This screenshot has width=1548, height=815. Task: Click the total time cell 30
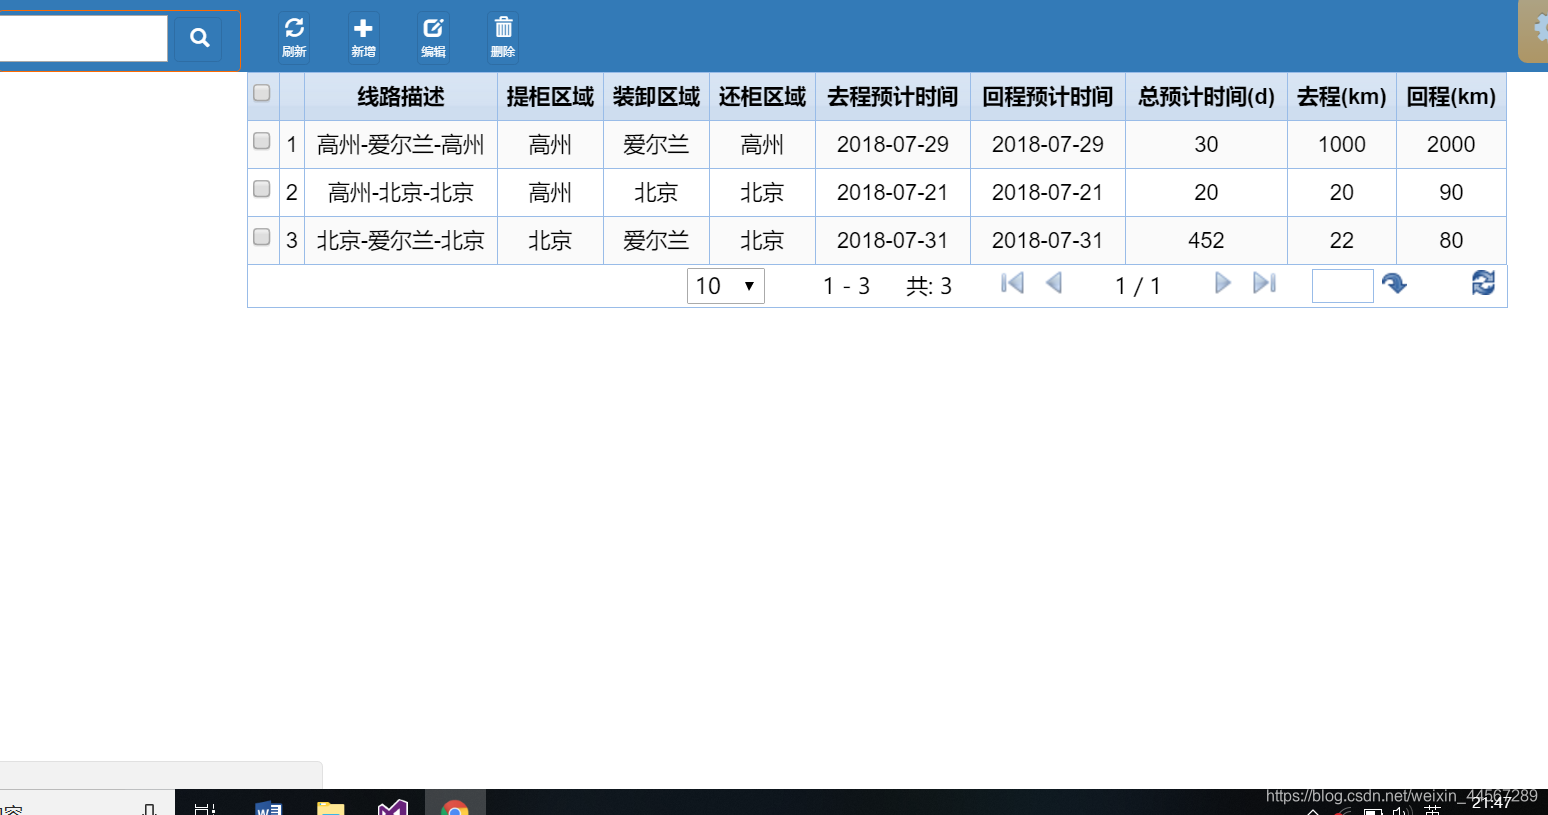(1206, 145)
